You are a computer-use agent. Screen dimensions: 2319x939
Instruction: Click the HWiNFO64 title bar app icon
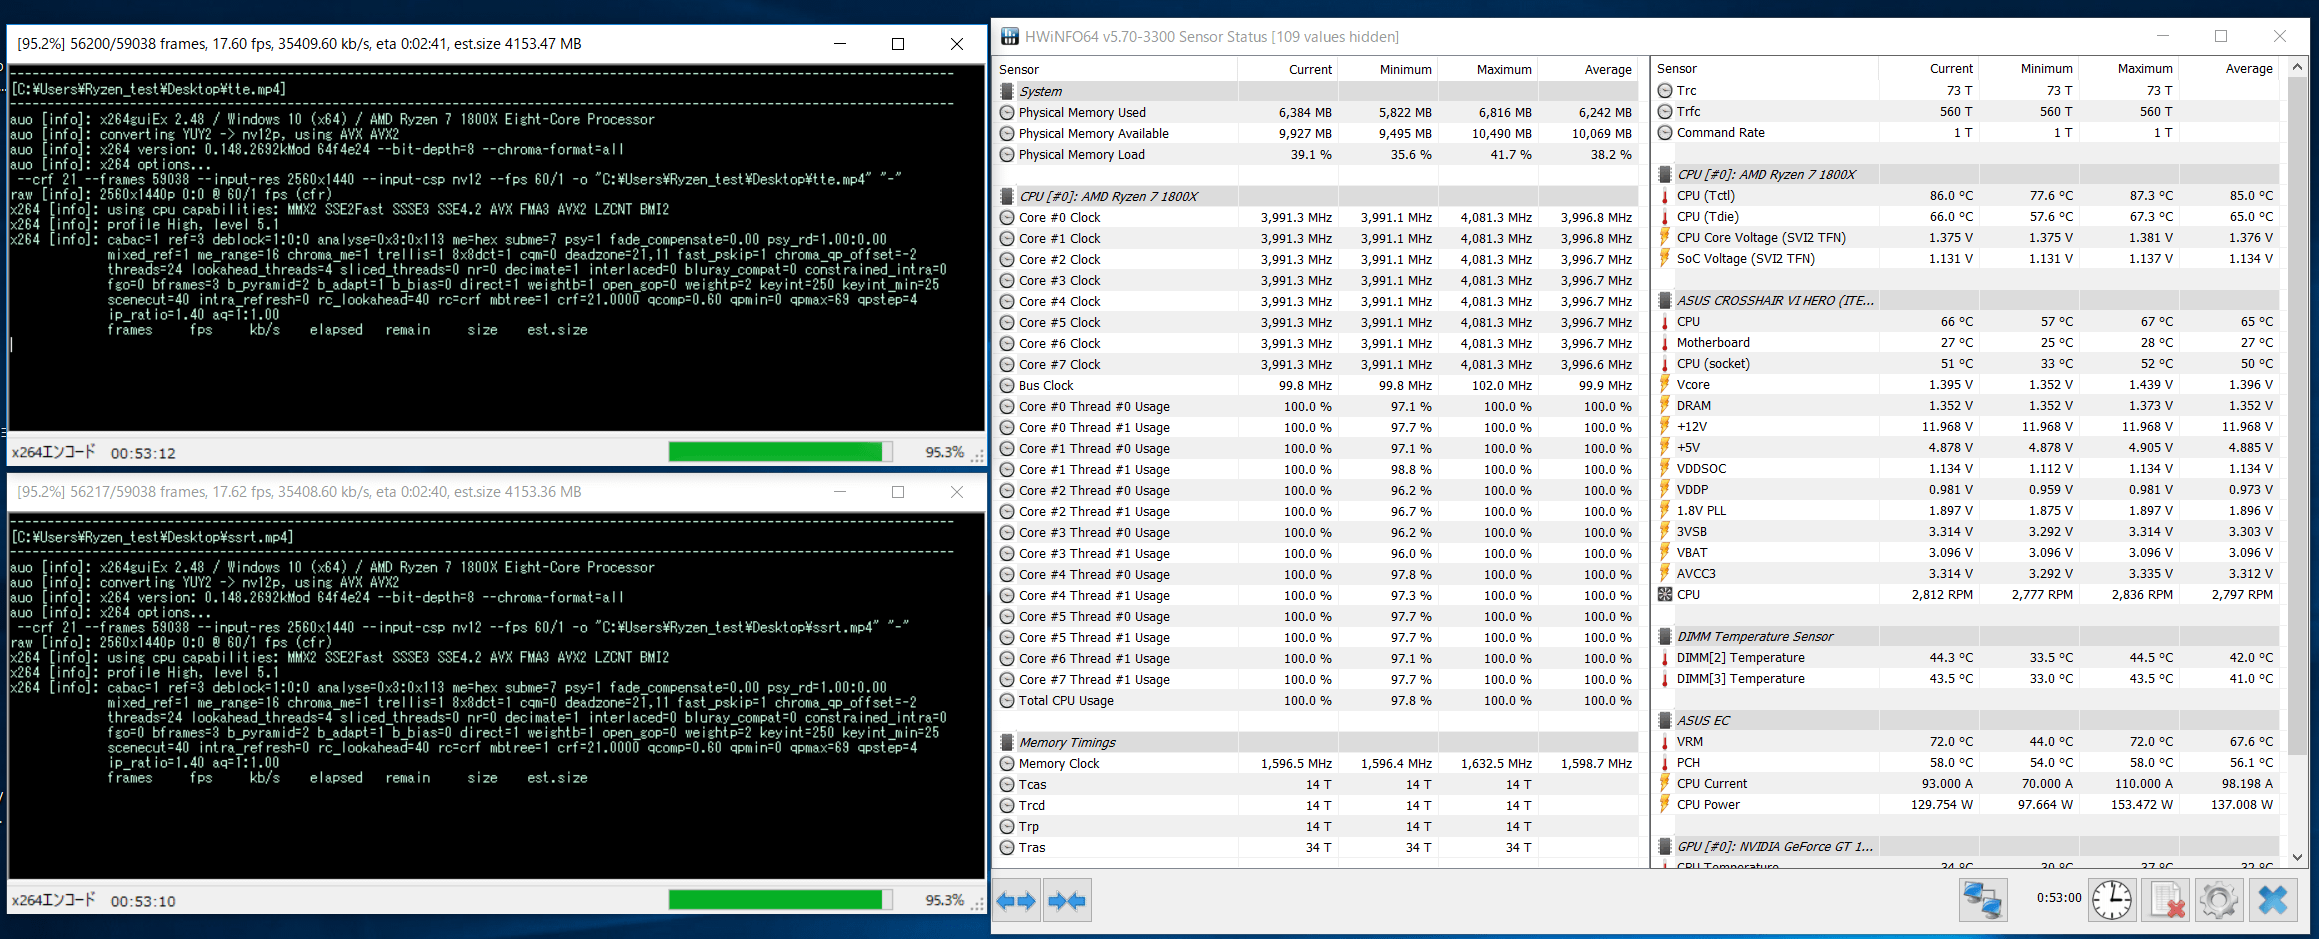1010,37
